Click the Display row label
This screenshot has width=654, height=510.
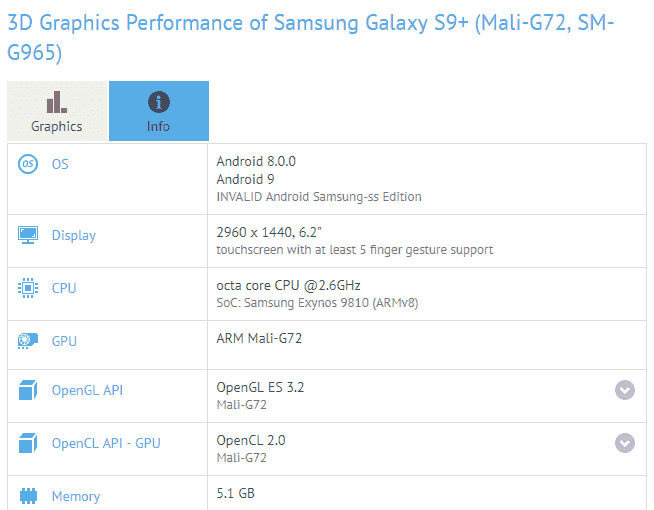point(74,235)
